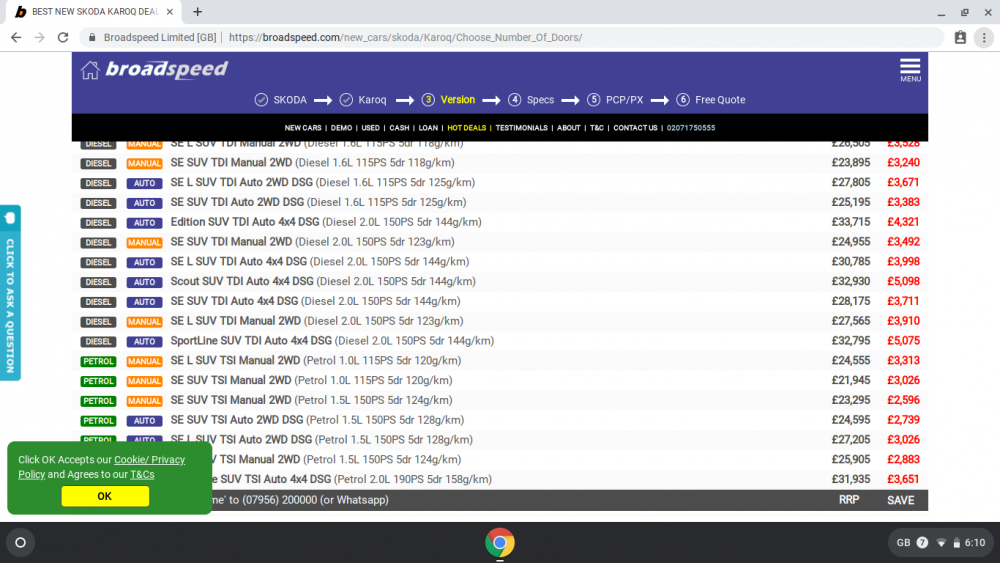Click the Broadspeed home icon
This screenshot has width=1000, height=563.
click(90, 69)
